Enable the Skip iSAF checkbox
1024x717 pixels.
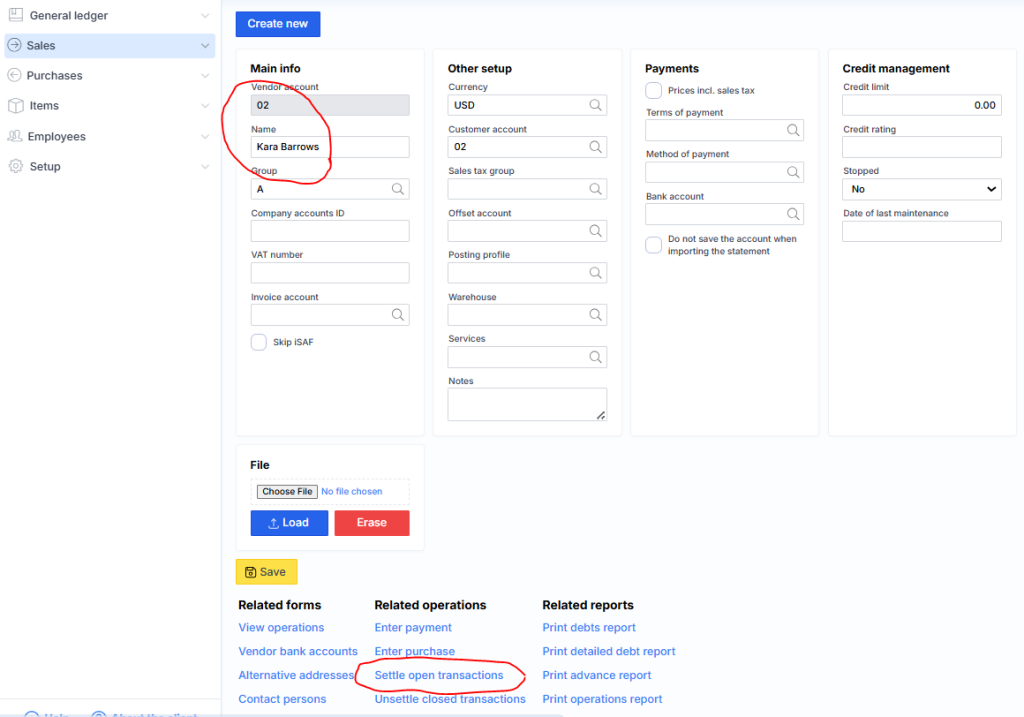pyautogui.click(x=259, y=342)
